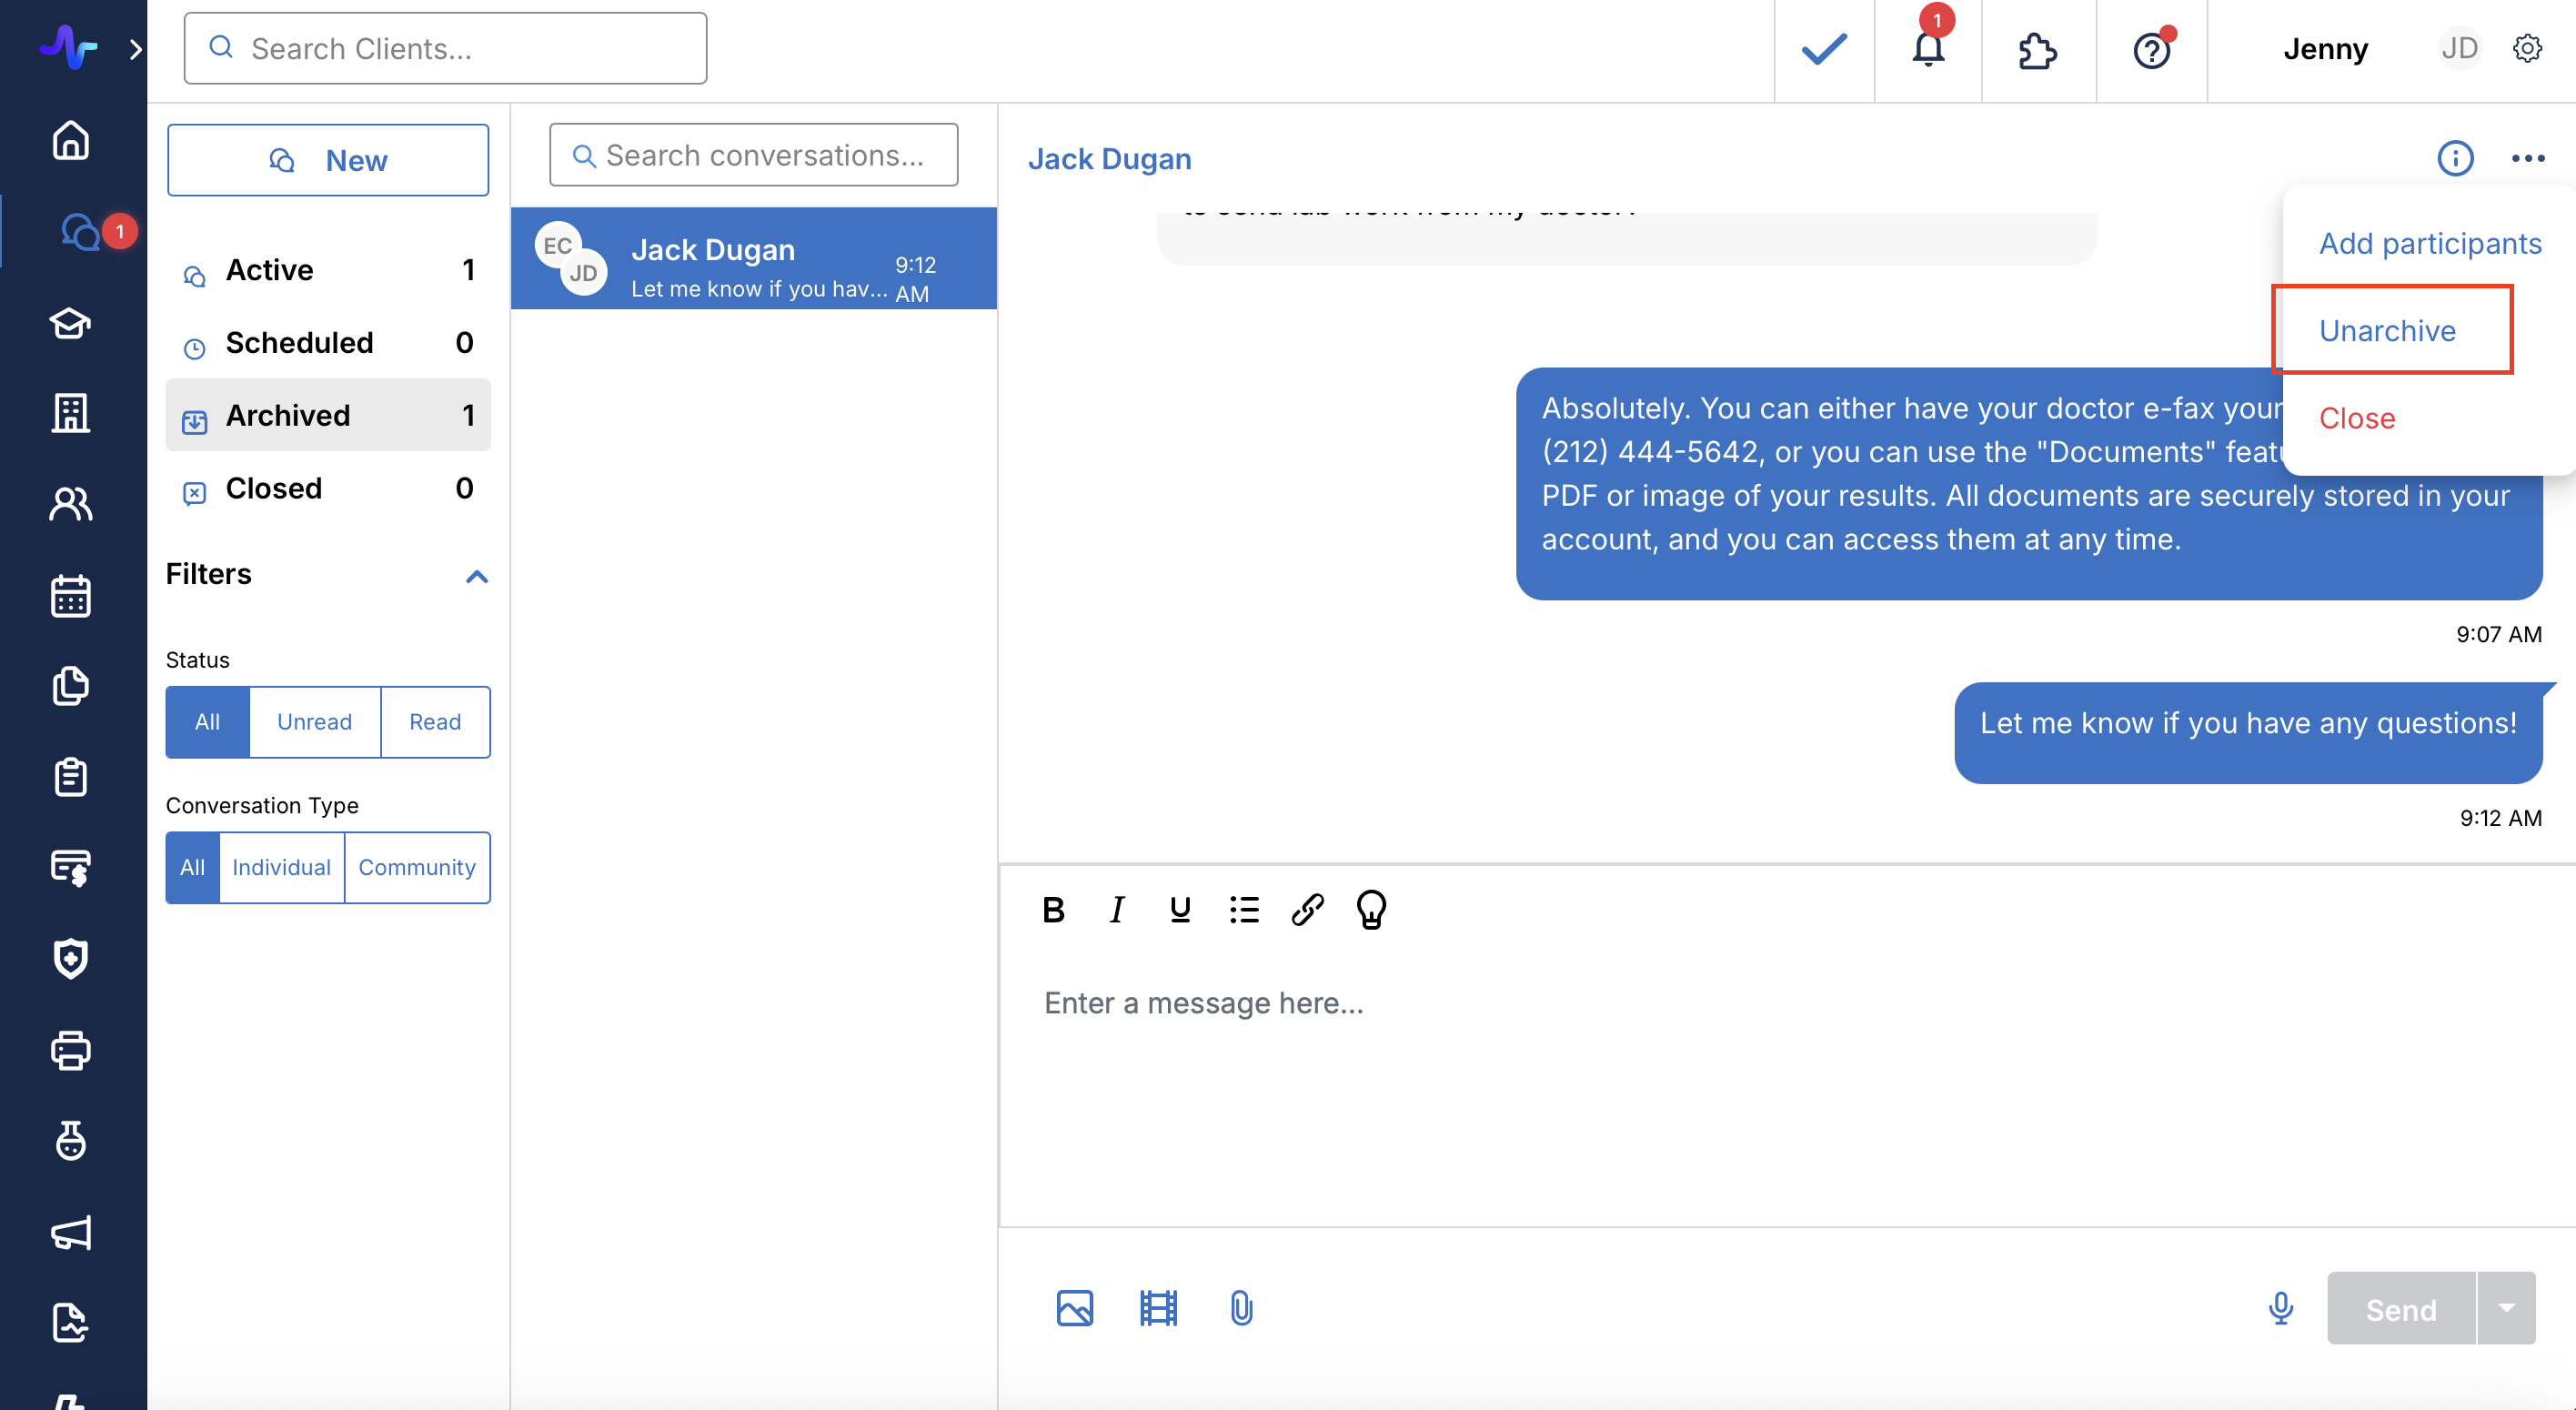
Task: Open the calendar sidebar icon
Action: [70, 596]
